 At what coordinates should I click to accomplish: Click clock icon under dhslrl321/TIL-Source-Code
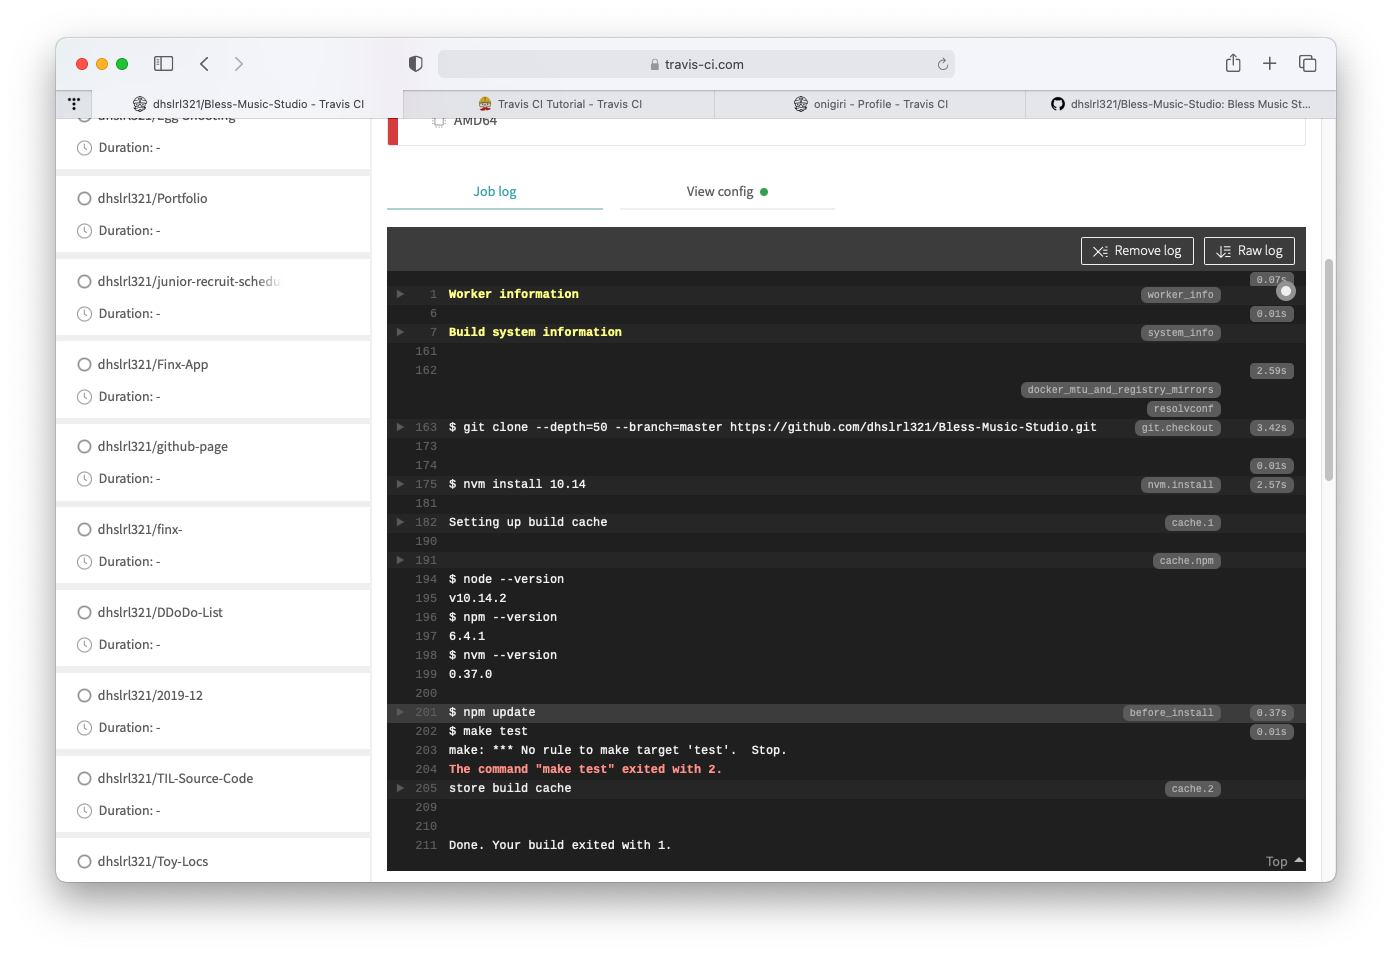[84, 810]
